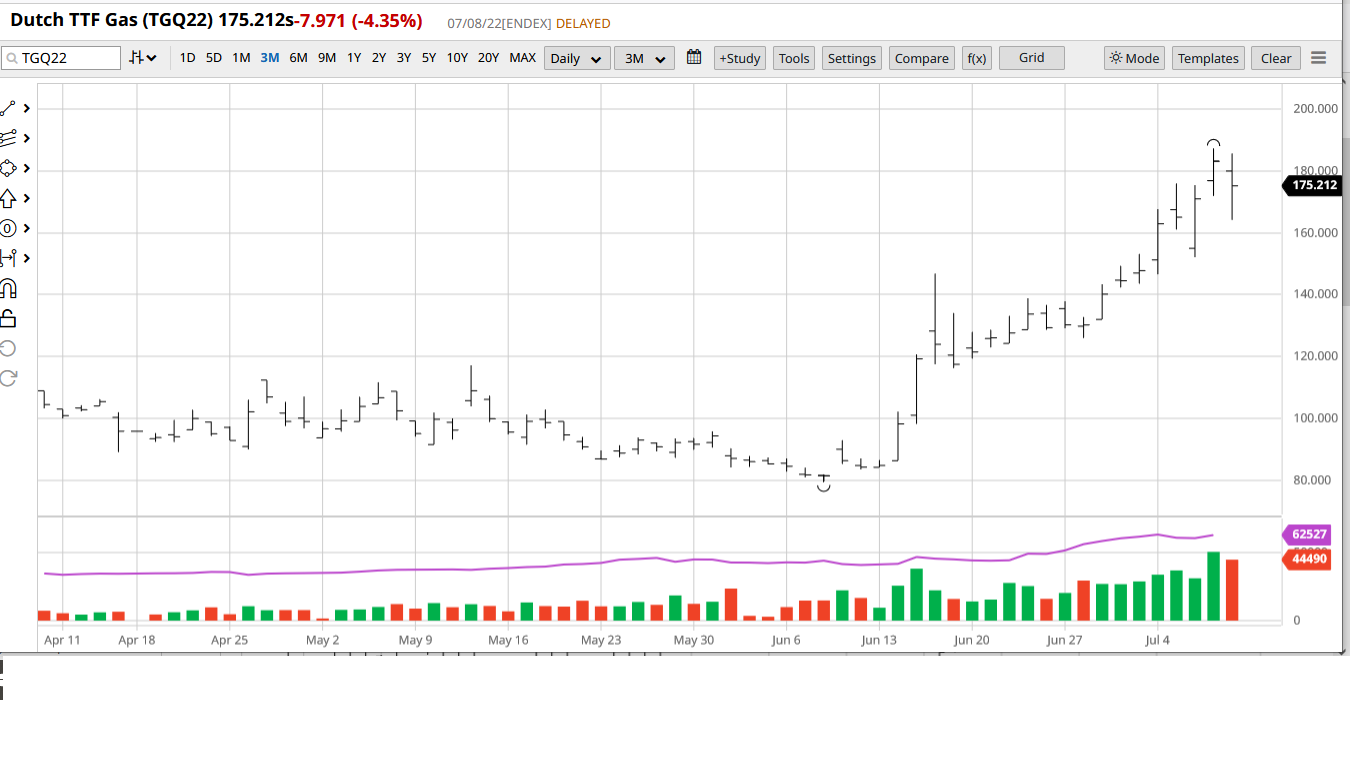Toggle the magnet snap tool

tap(8, 289)
